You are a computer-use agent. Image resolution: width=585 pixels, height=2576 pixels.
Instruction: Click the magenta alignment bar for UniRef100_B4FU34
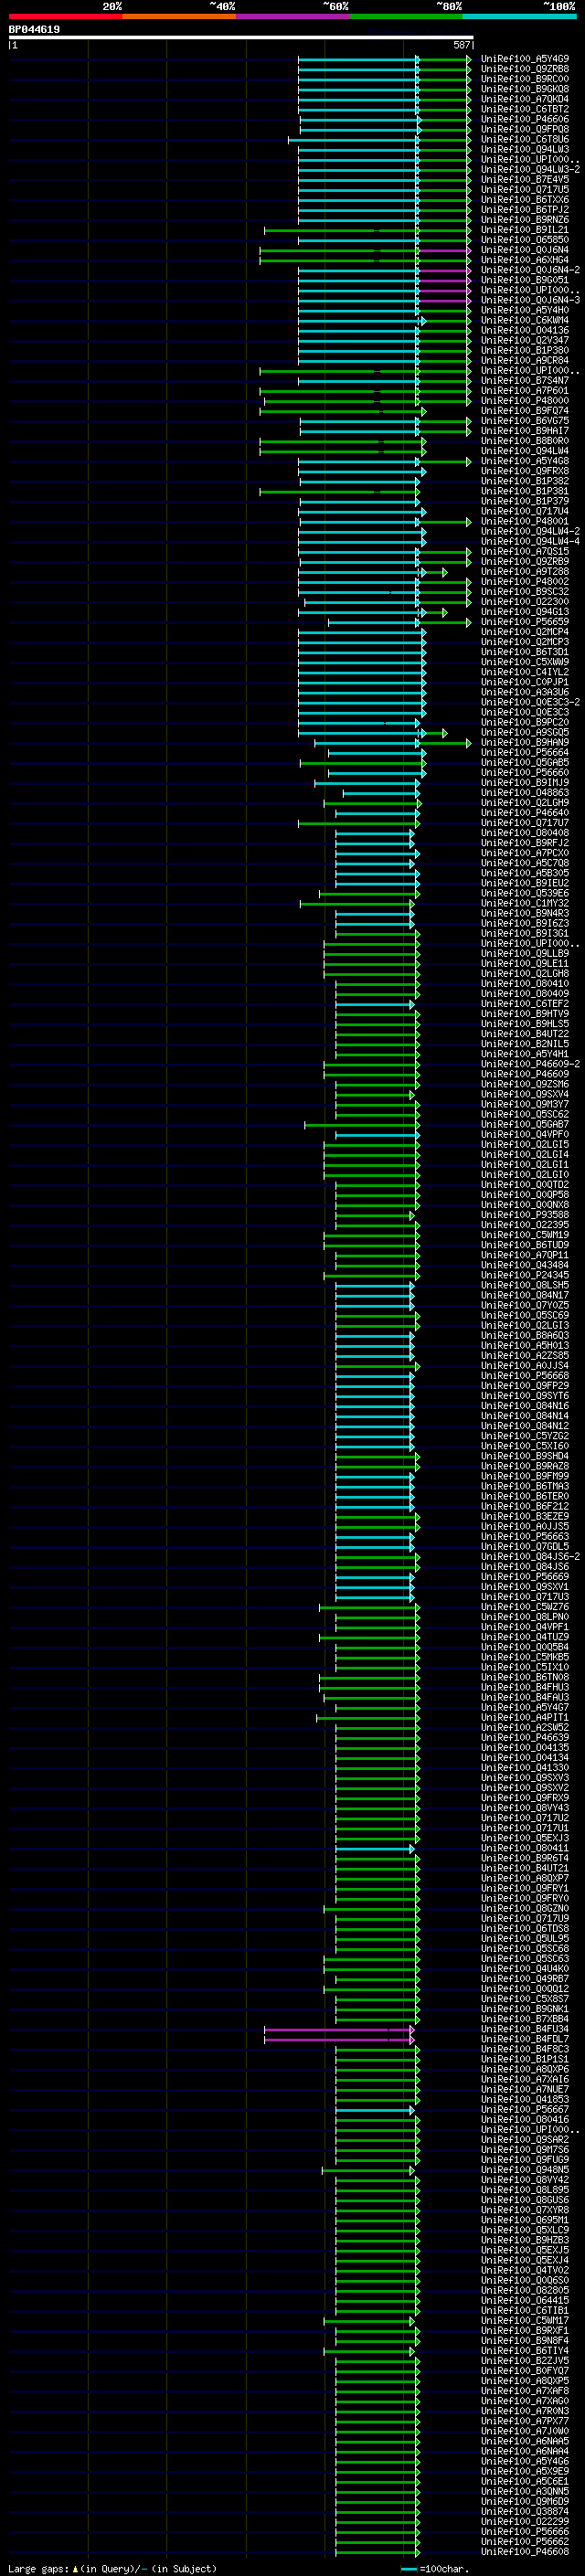pos(339,2029)
